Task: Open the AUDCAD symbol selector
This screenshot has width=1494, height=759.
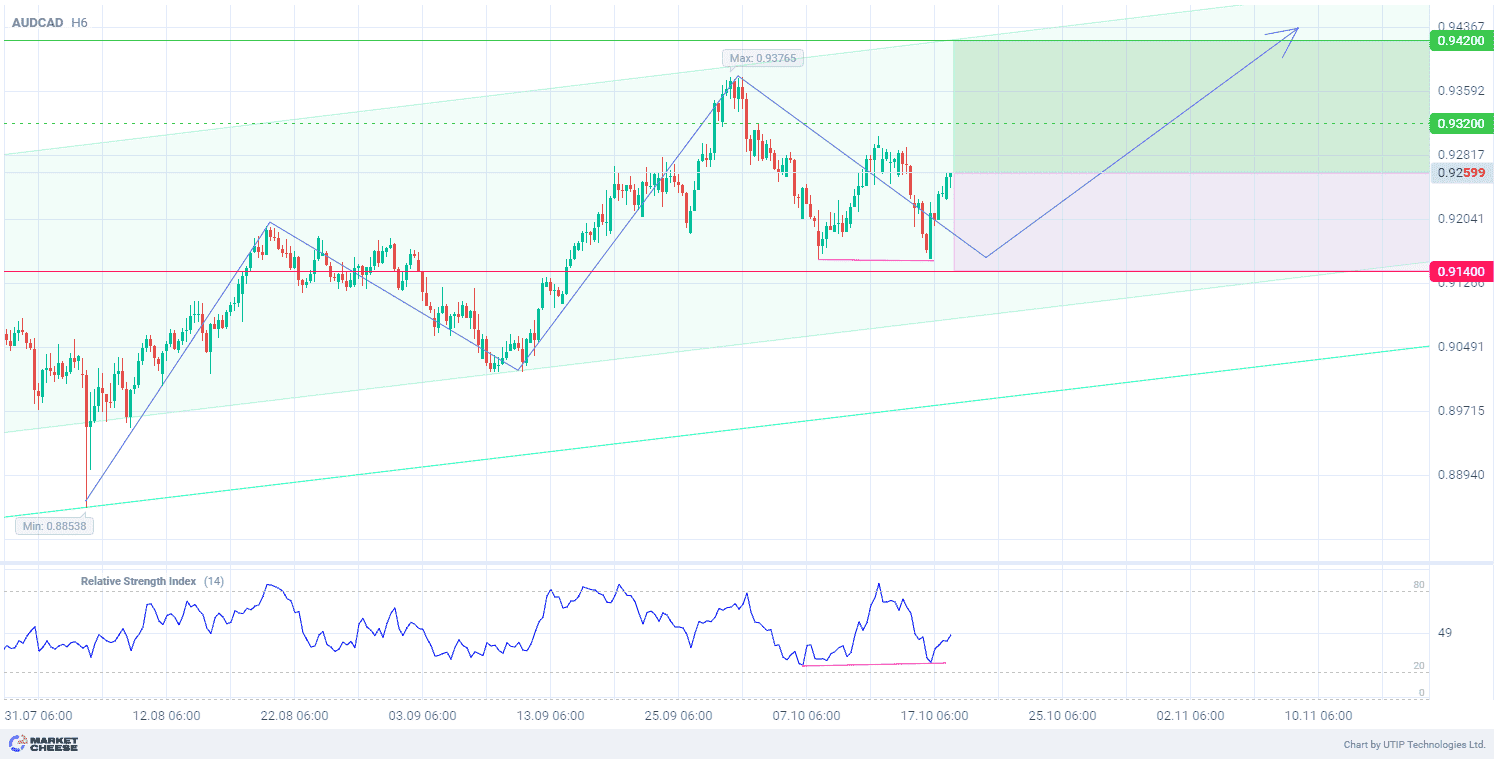Action: coord(34,22)
